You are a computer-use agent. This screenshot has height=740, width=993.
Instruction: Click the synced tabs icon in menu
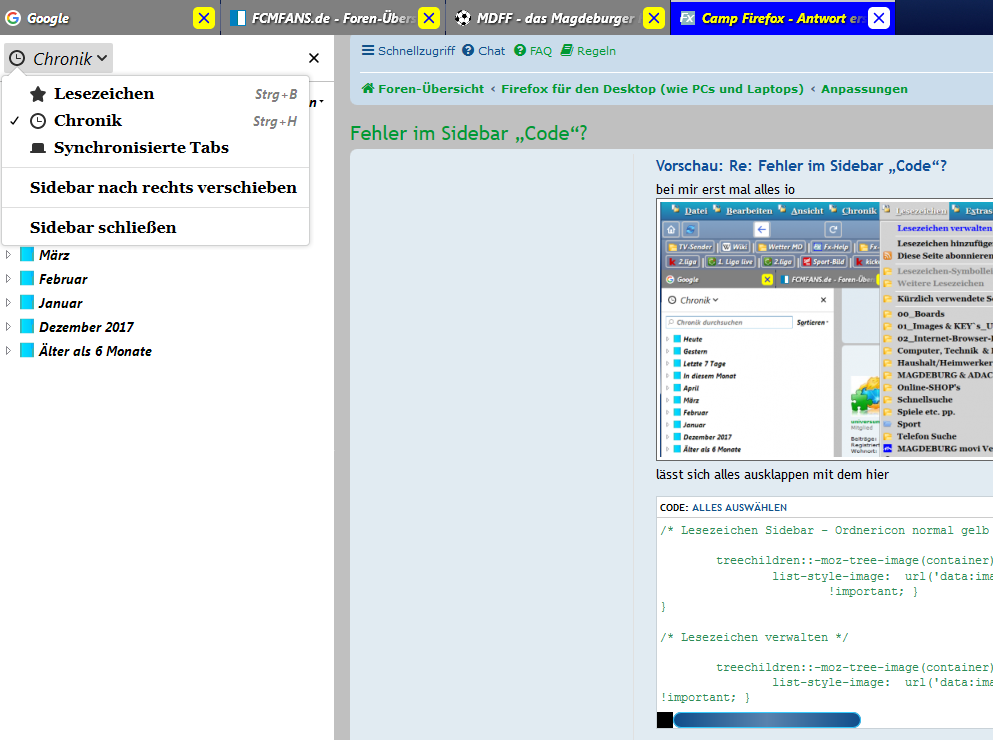pos(38,148)
